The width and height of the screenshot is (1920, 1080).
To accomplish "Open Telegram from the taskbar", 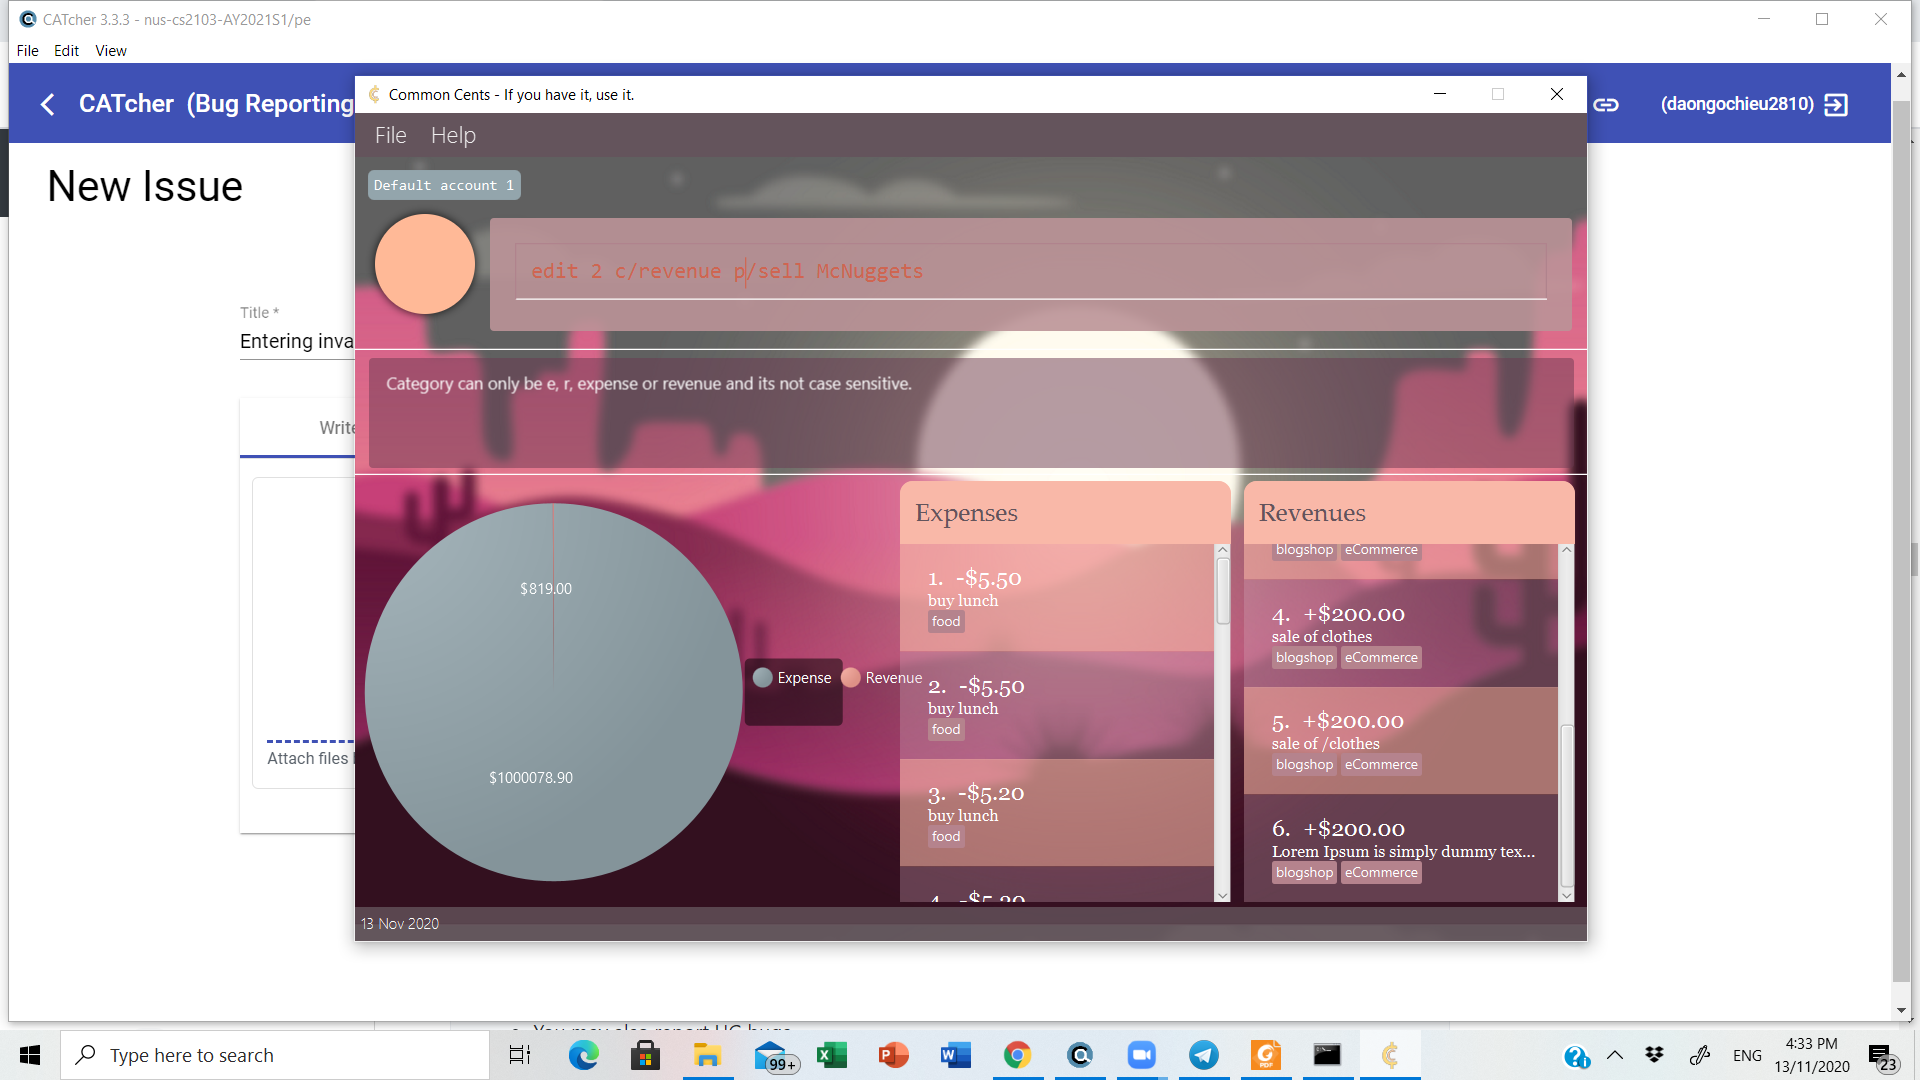I will [1203, 1055].
